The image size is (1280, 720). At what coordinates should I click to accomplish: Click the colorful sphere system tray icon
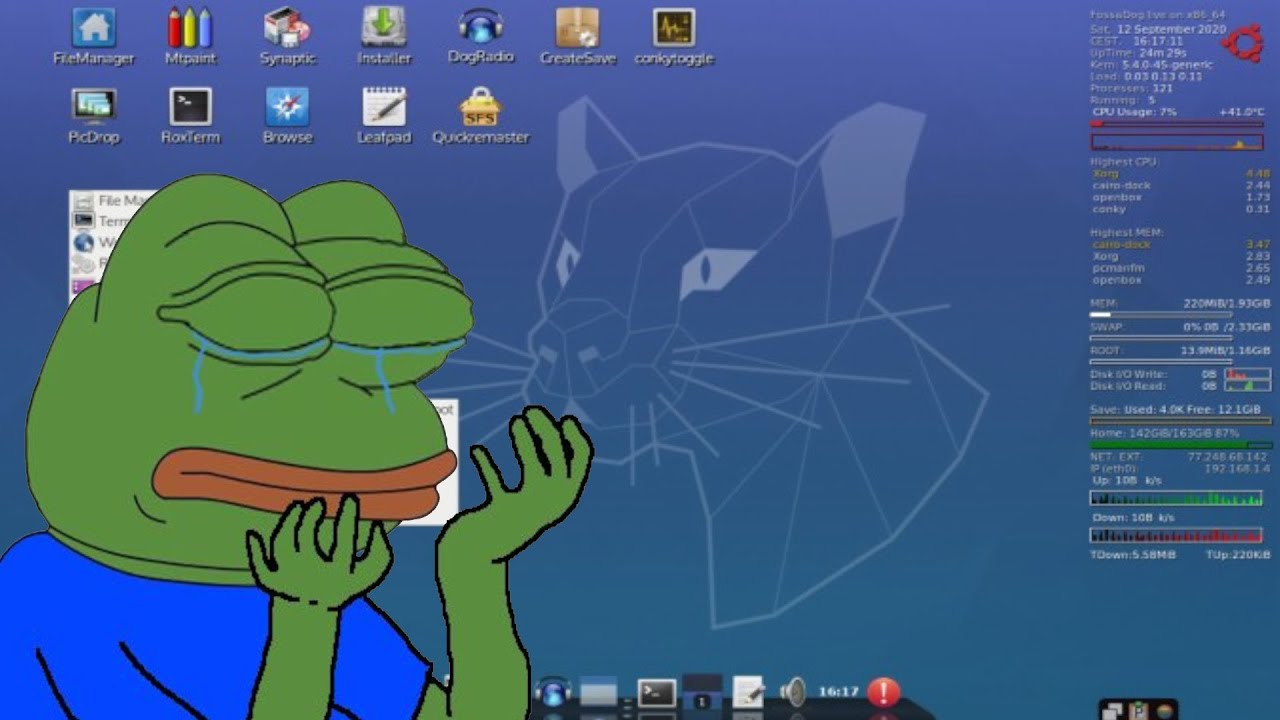pos(1164,711)
